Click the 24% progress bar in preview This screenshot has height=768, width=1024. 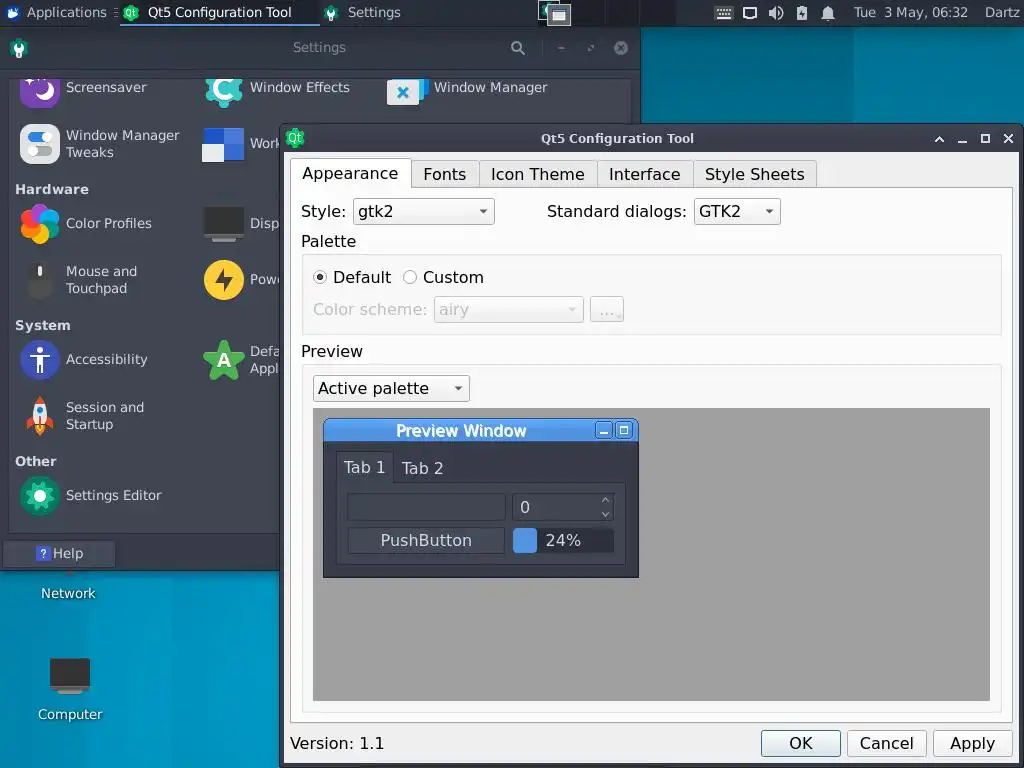click(x=563, y=541)
